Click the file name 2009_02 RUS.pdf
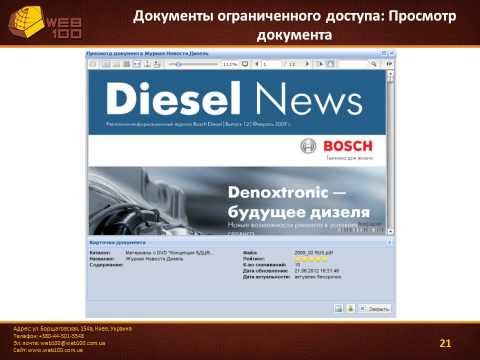Screen dimensions: 480x360 coord(313,252)
